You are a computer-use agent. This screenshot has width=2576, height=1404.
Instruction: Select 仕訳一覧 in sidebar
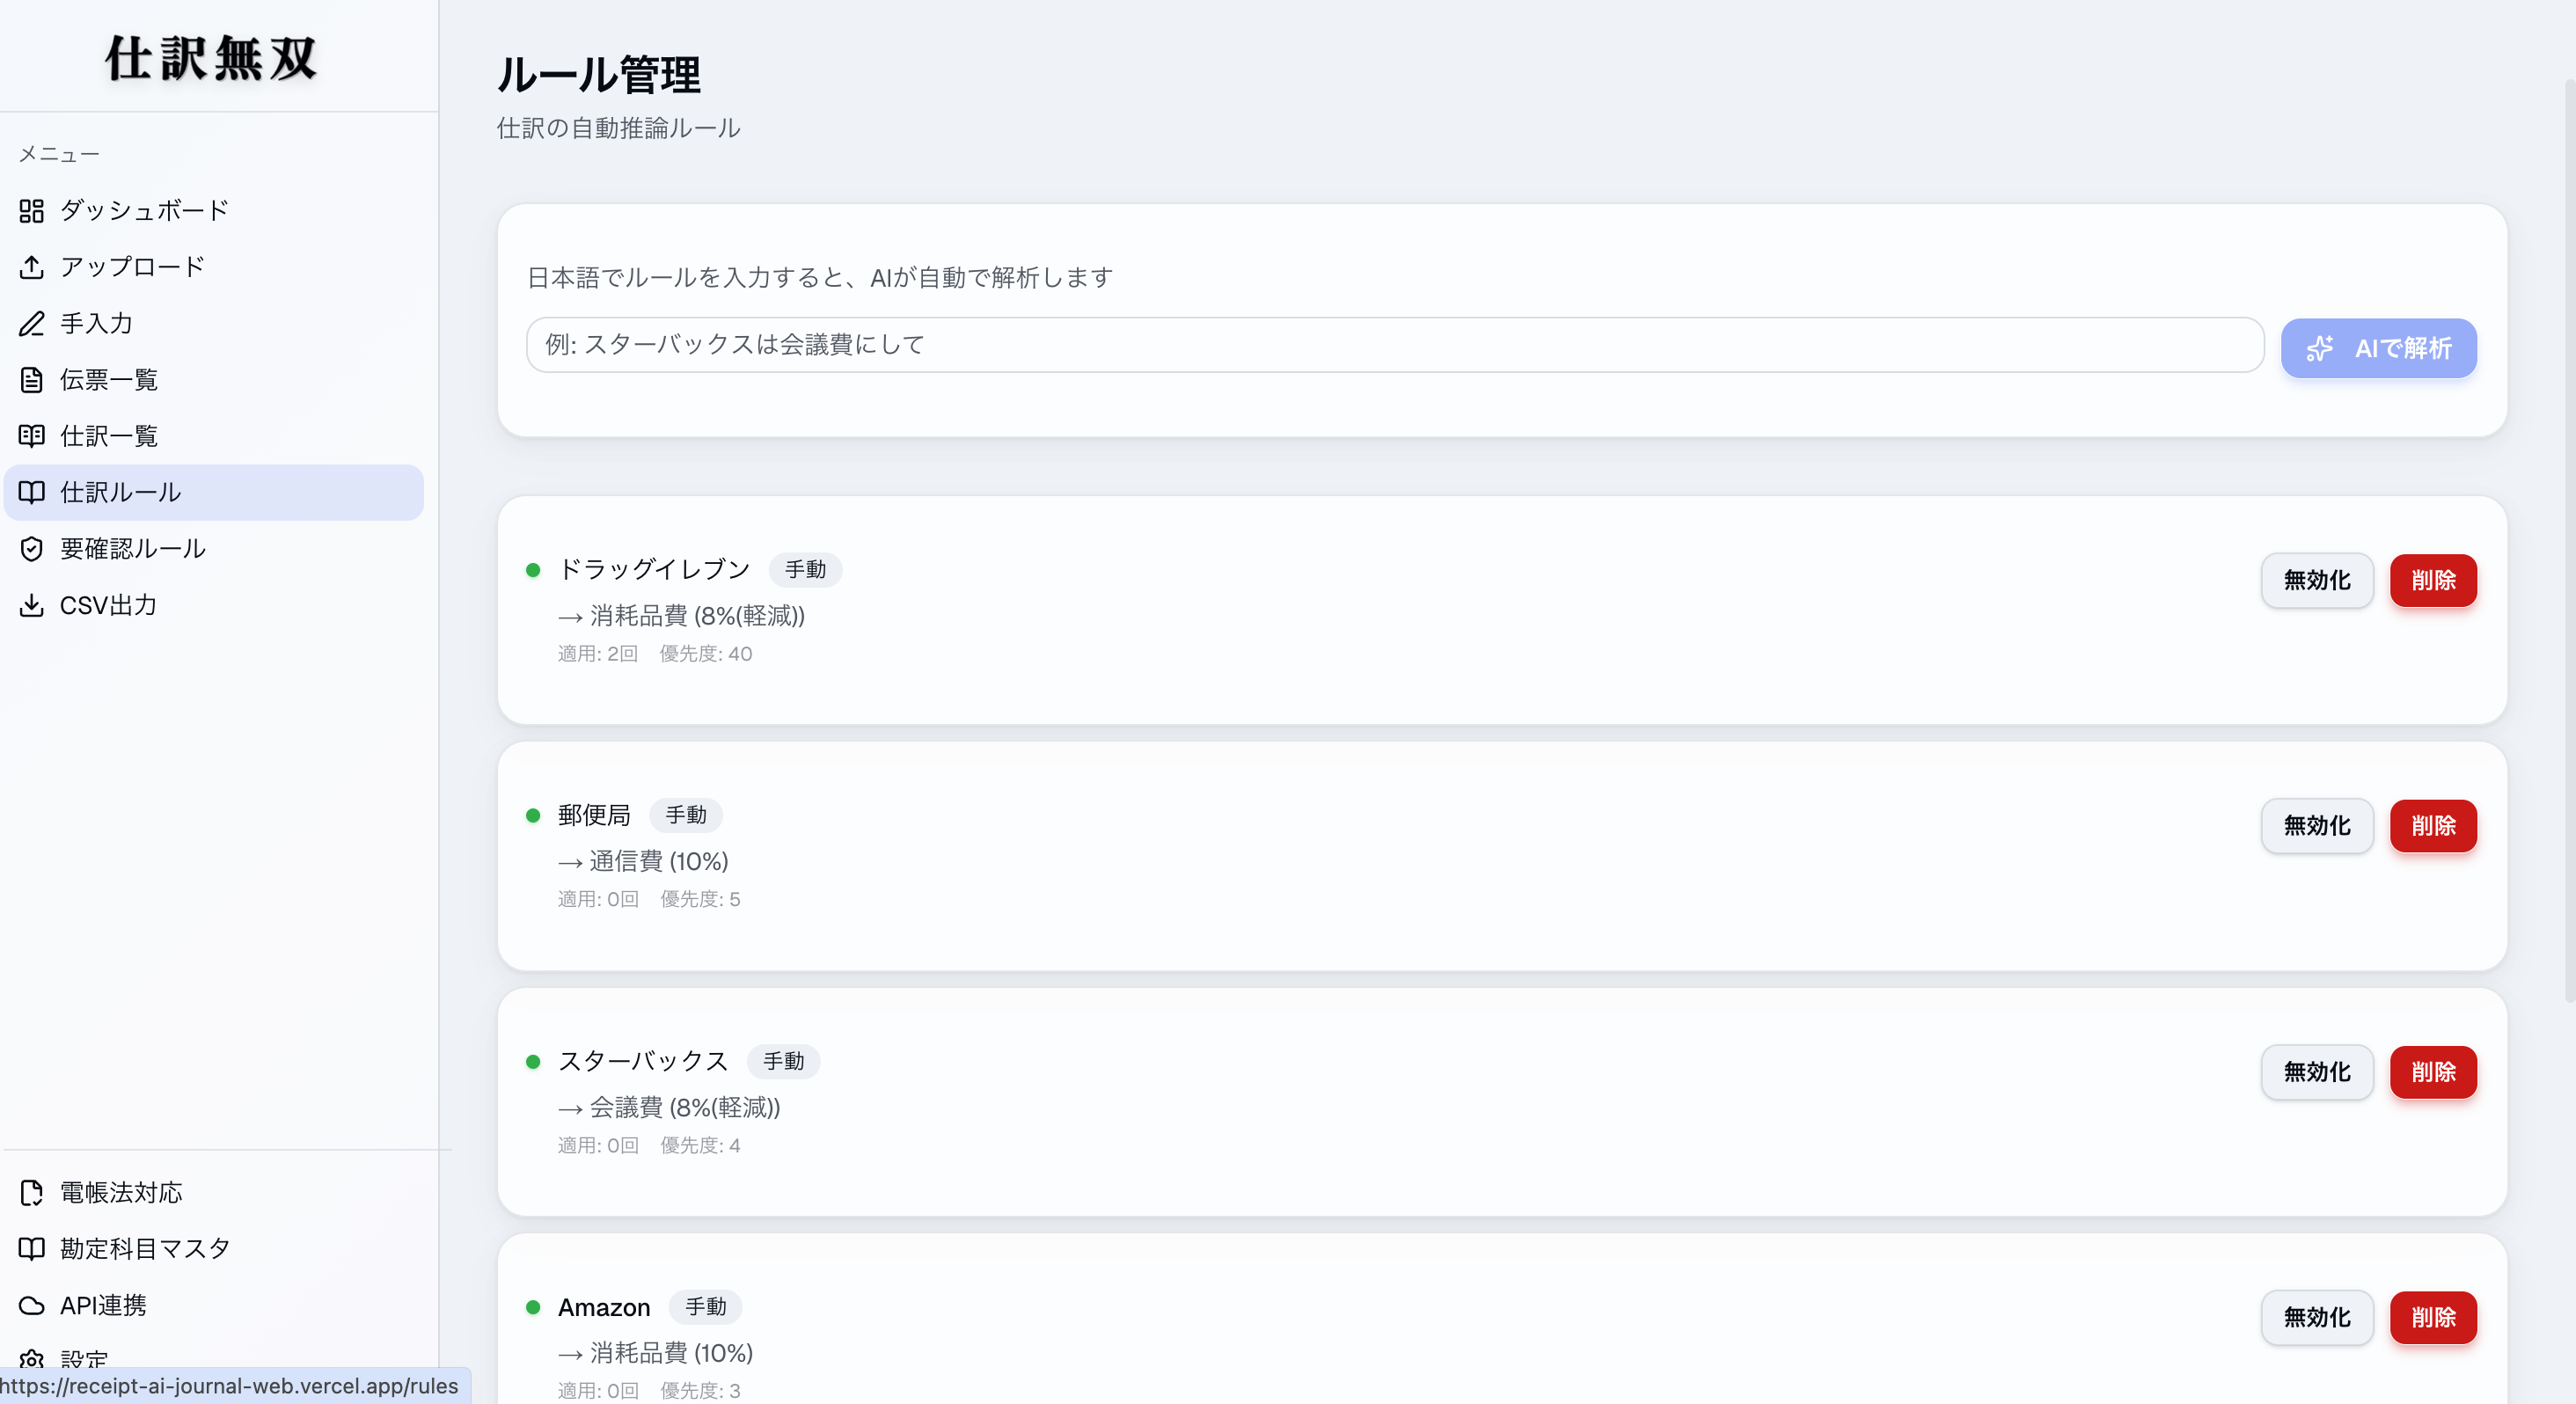point(214,436)
